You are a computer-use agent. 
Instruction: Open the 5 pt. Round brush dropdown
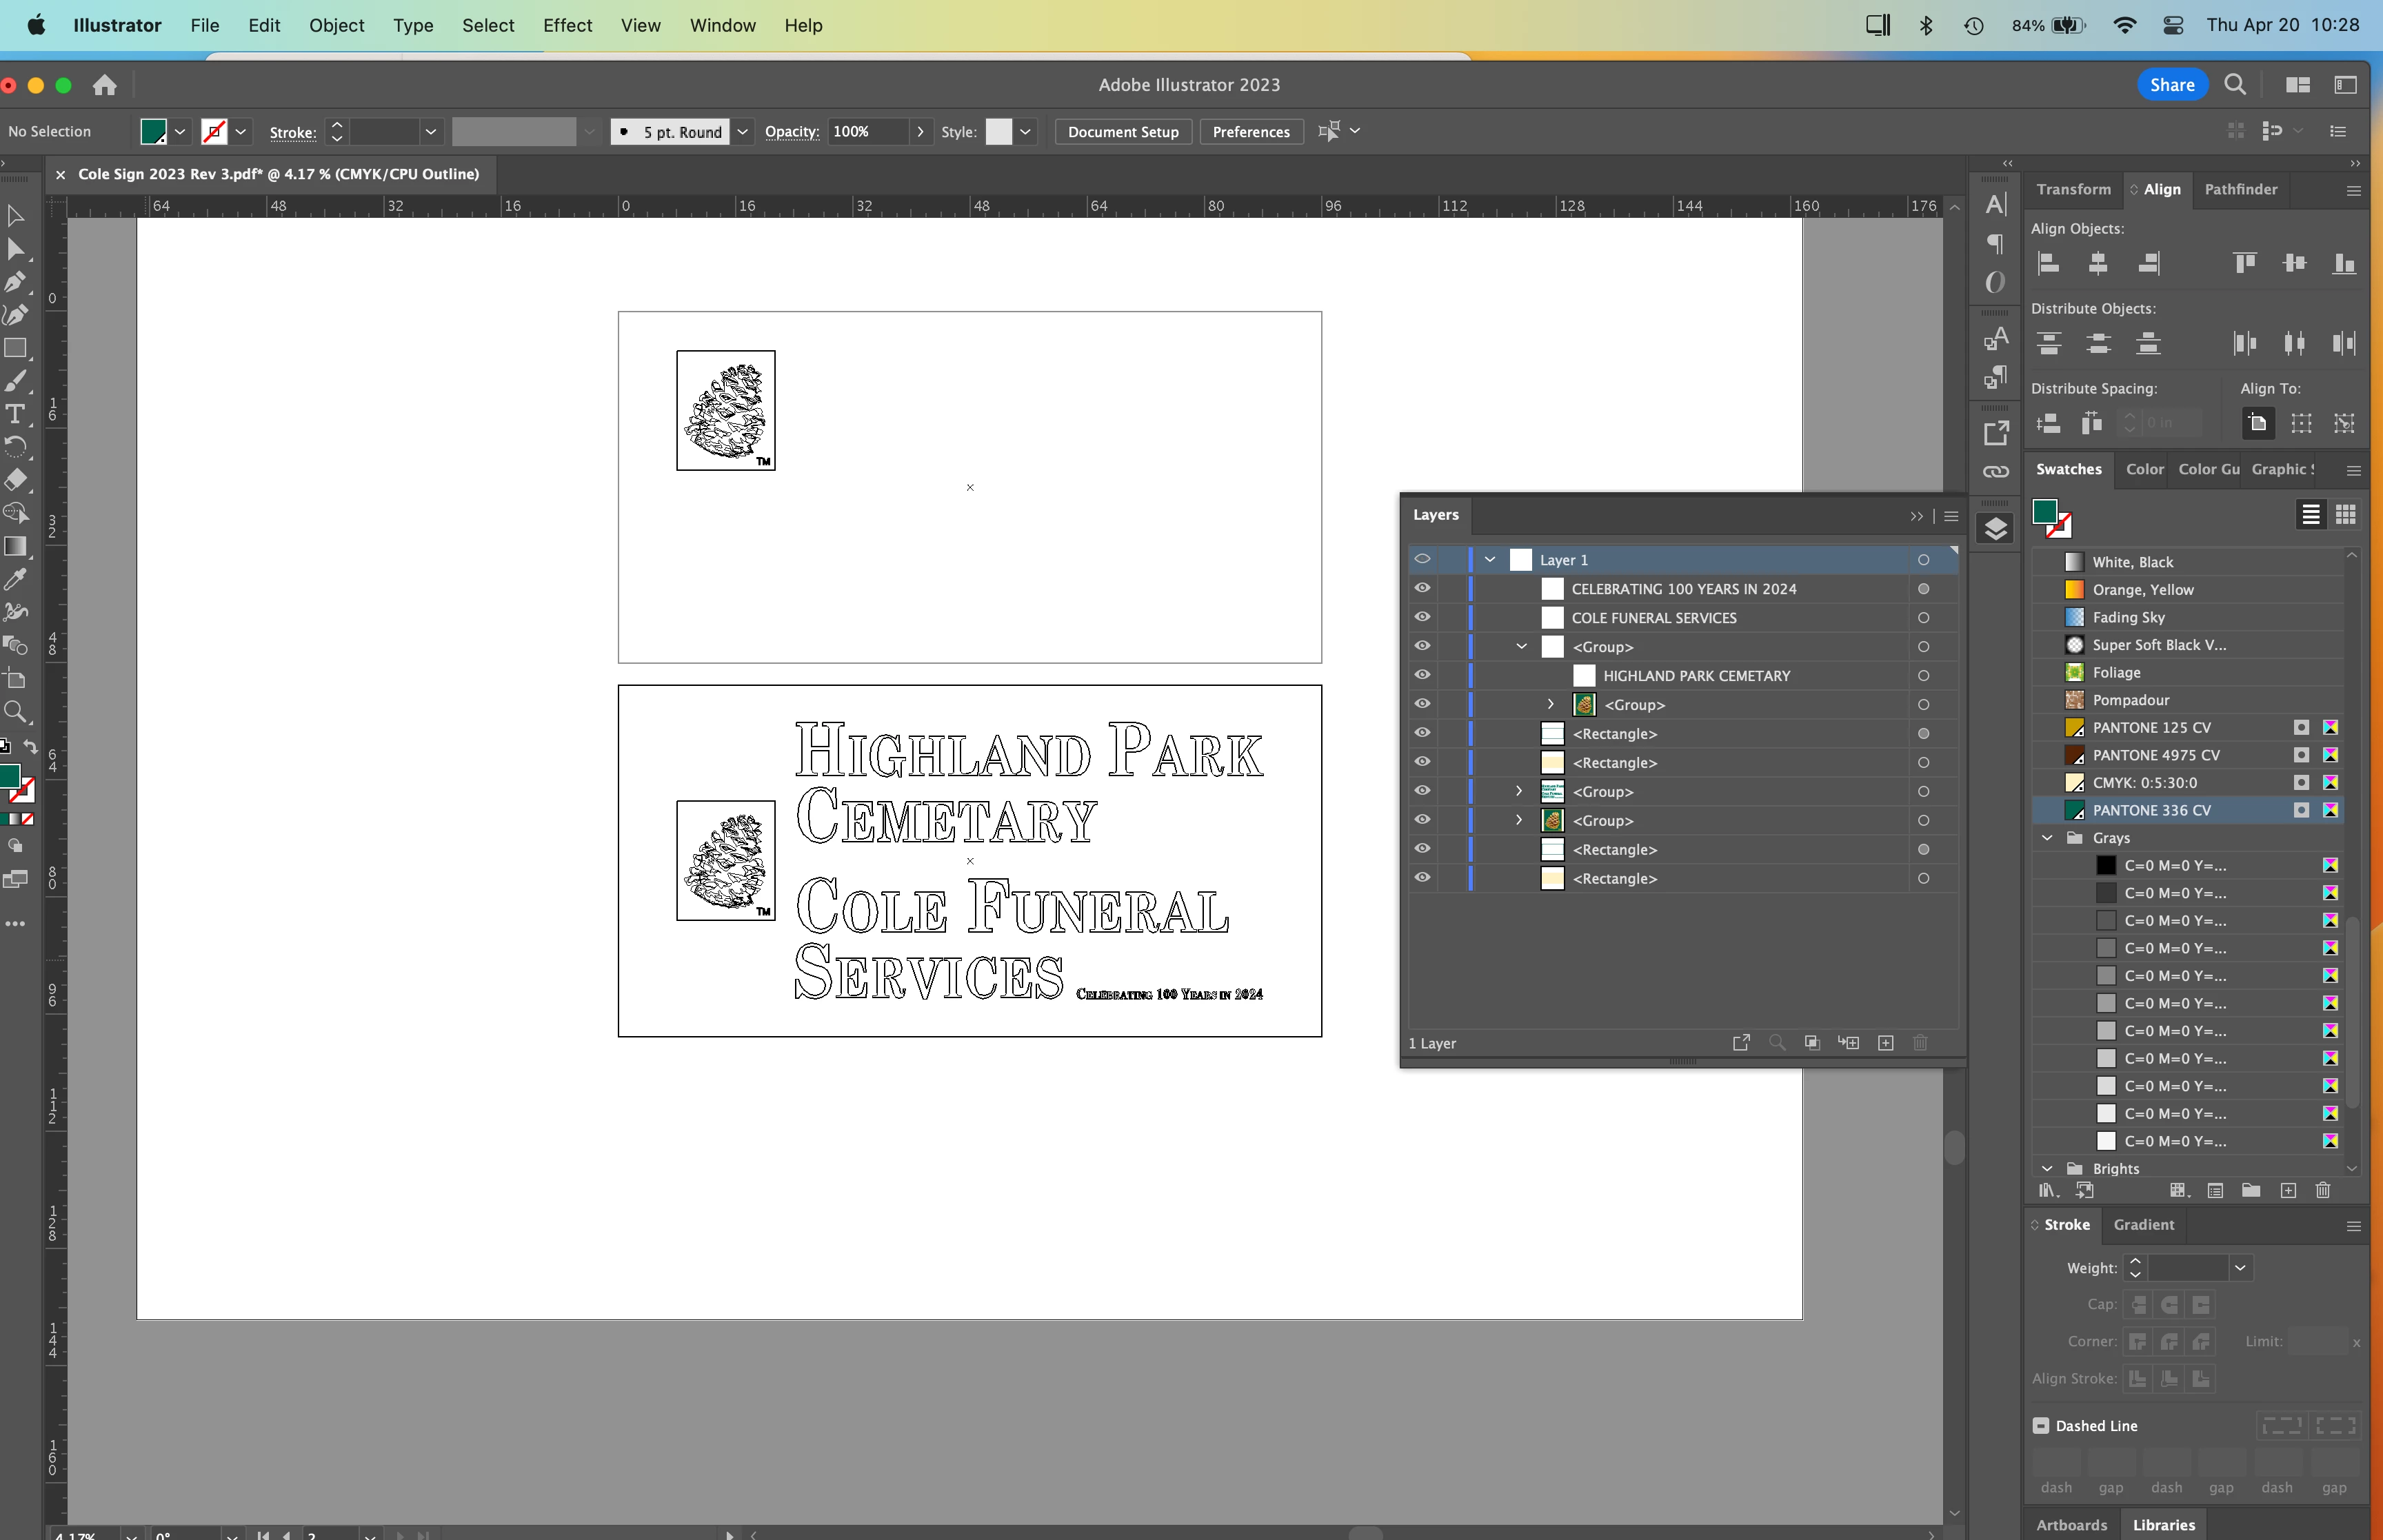pos(743,132)
